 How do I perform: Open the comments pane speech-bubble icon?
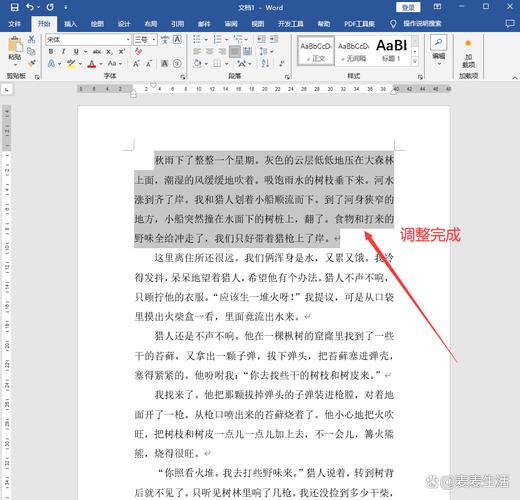[510, 24]
